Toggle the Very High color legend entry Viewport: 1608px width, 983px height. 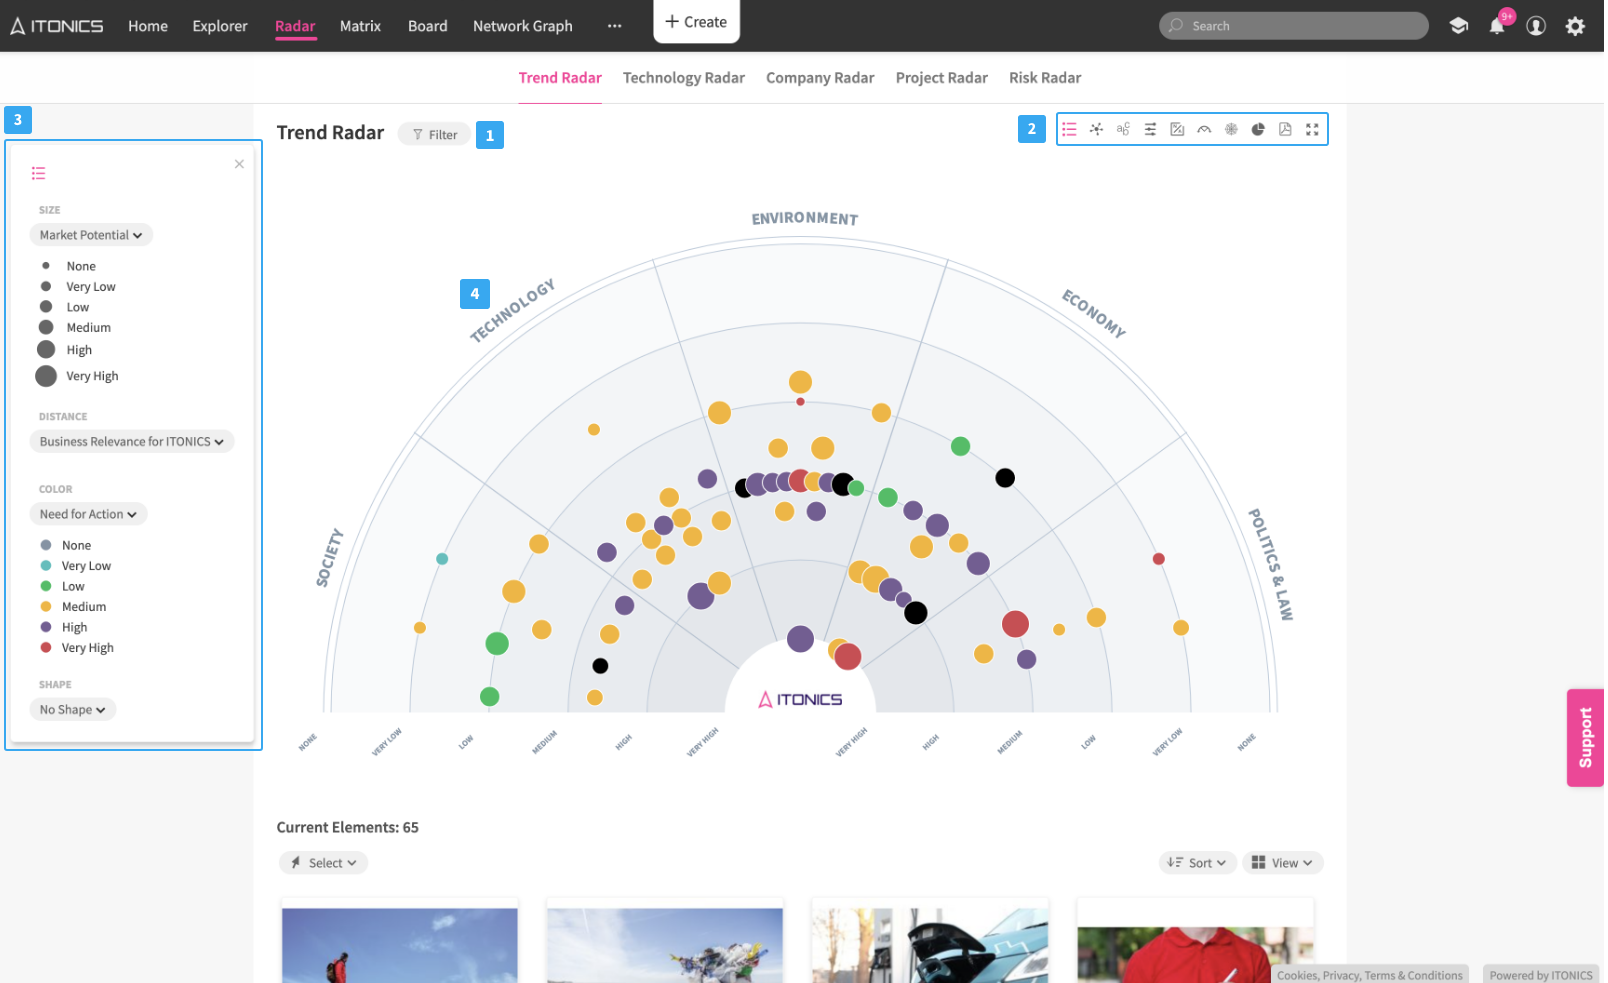(78, 648)
